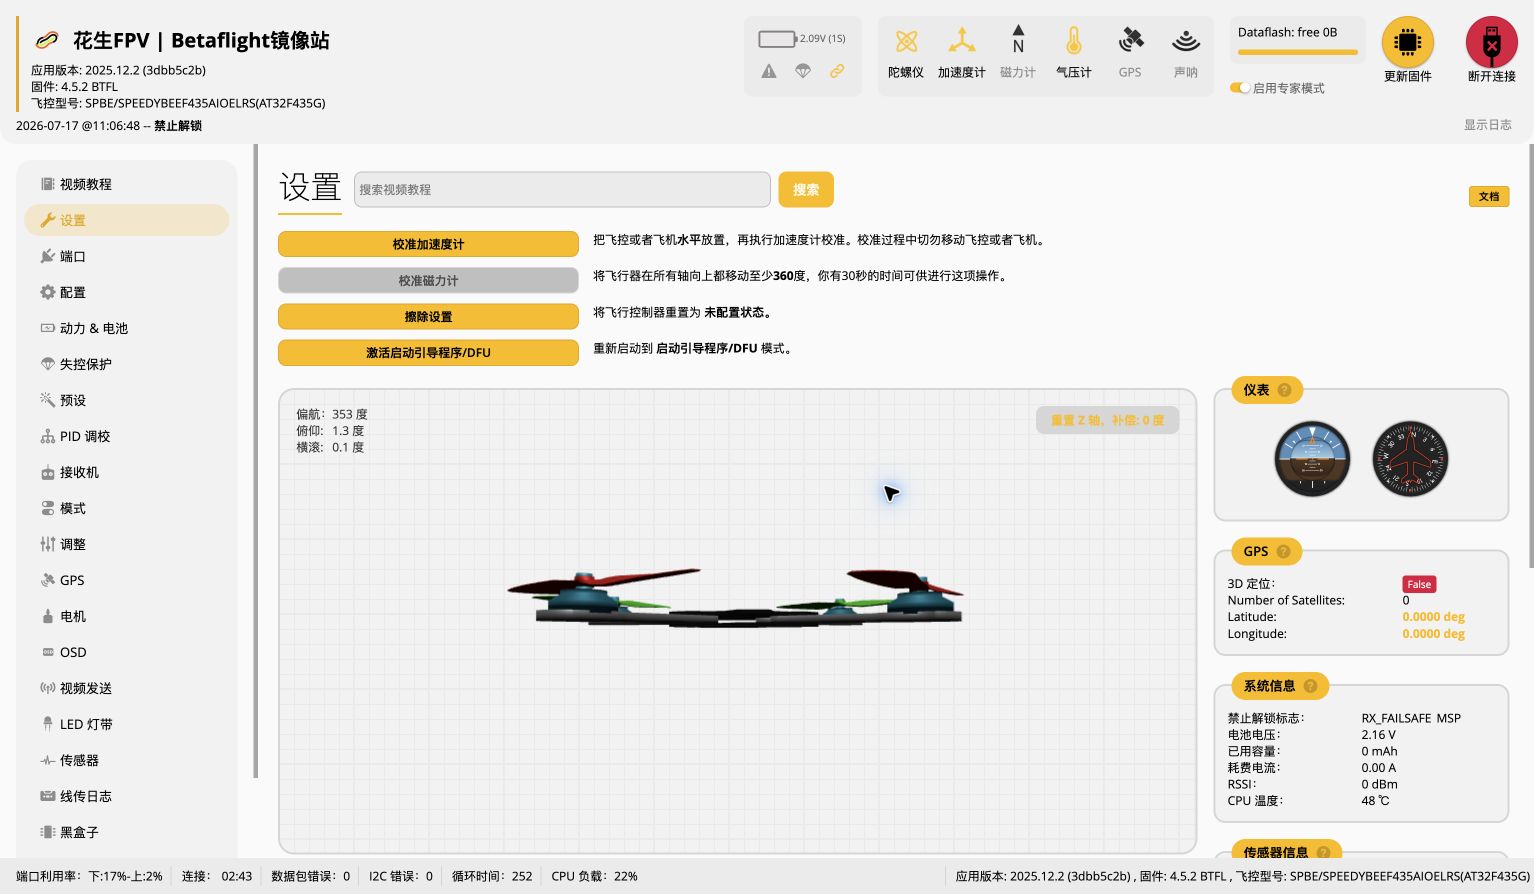Toggle the 启用专家模式 expert mode switch

pyautogui.click(x=1240, y=88)
